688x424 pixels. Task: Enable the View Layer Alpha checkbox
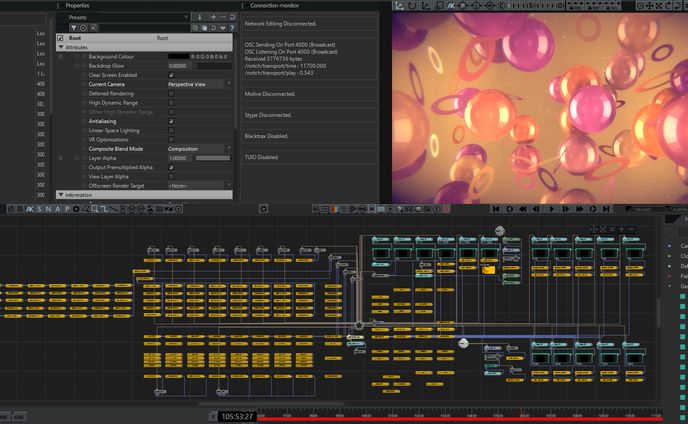click(171, 176)
